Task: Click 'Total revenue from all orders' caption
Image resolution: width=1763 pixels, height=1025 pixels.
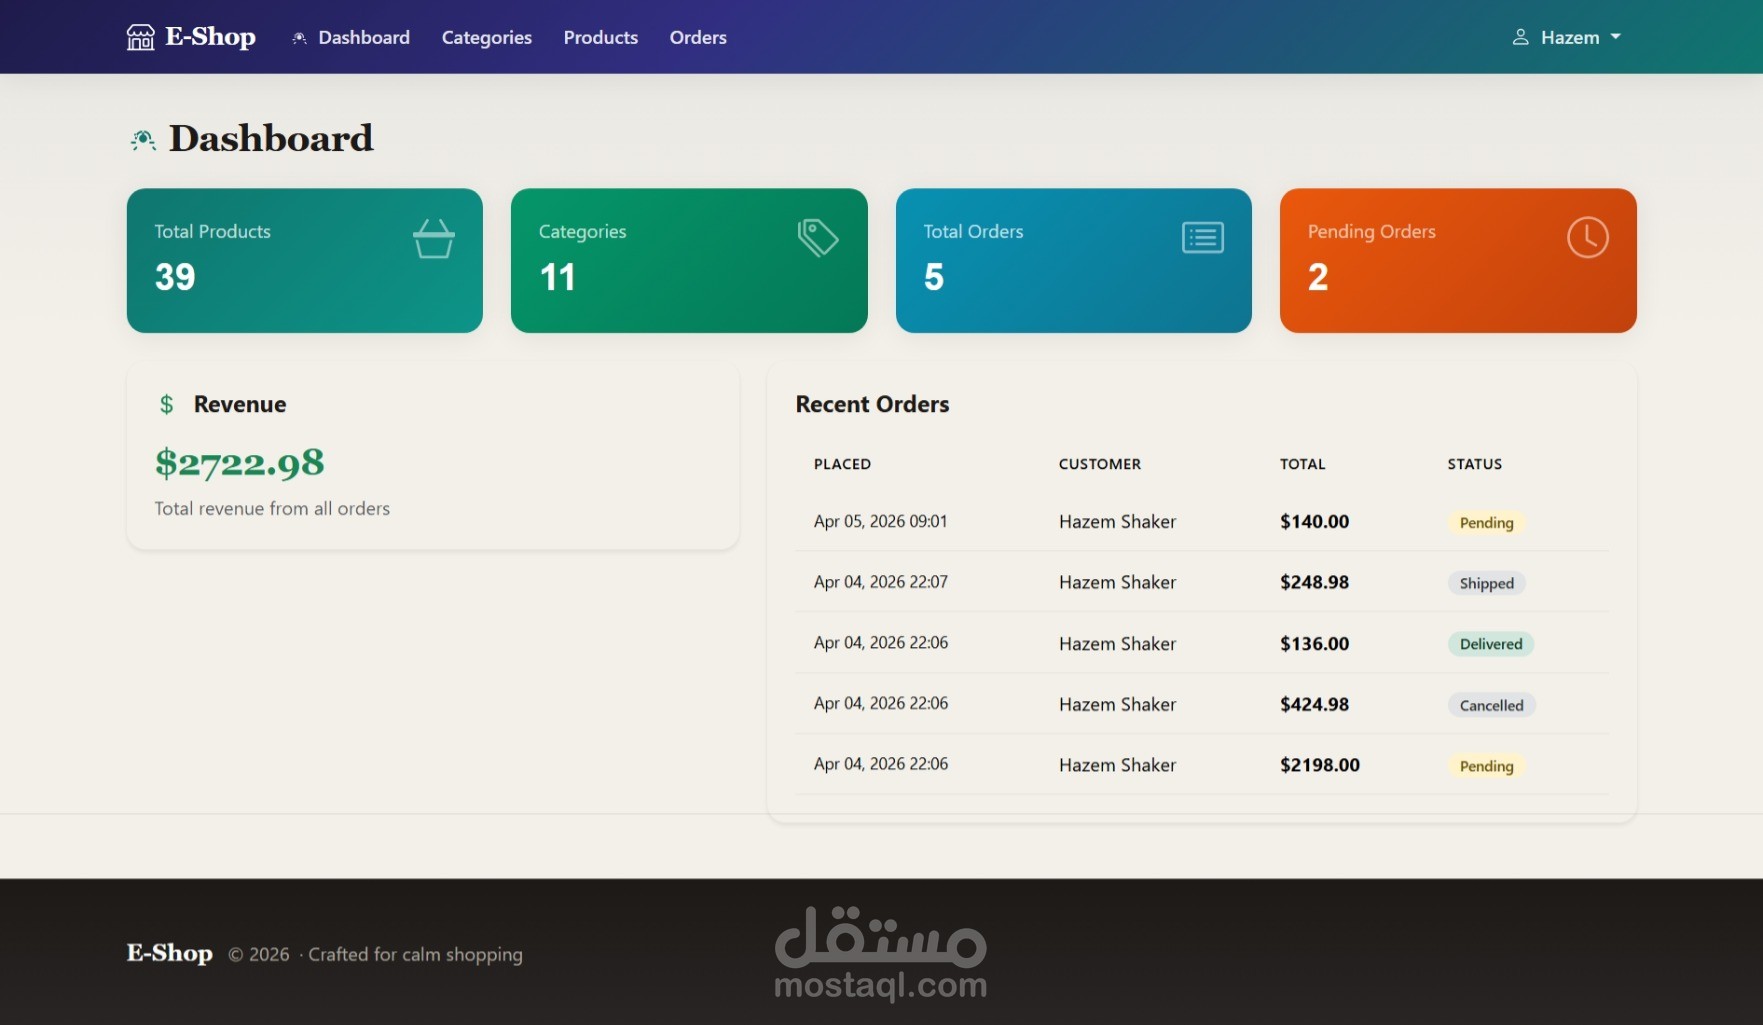Action: (x=272, y=508)
